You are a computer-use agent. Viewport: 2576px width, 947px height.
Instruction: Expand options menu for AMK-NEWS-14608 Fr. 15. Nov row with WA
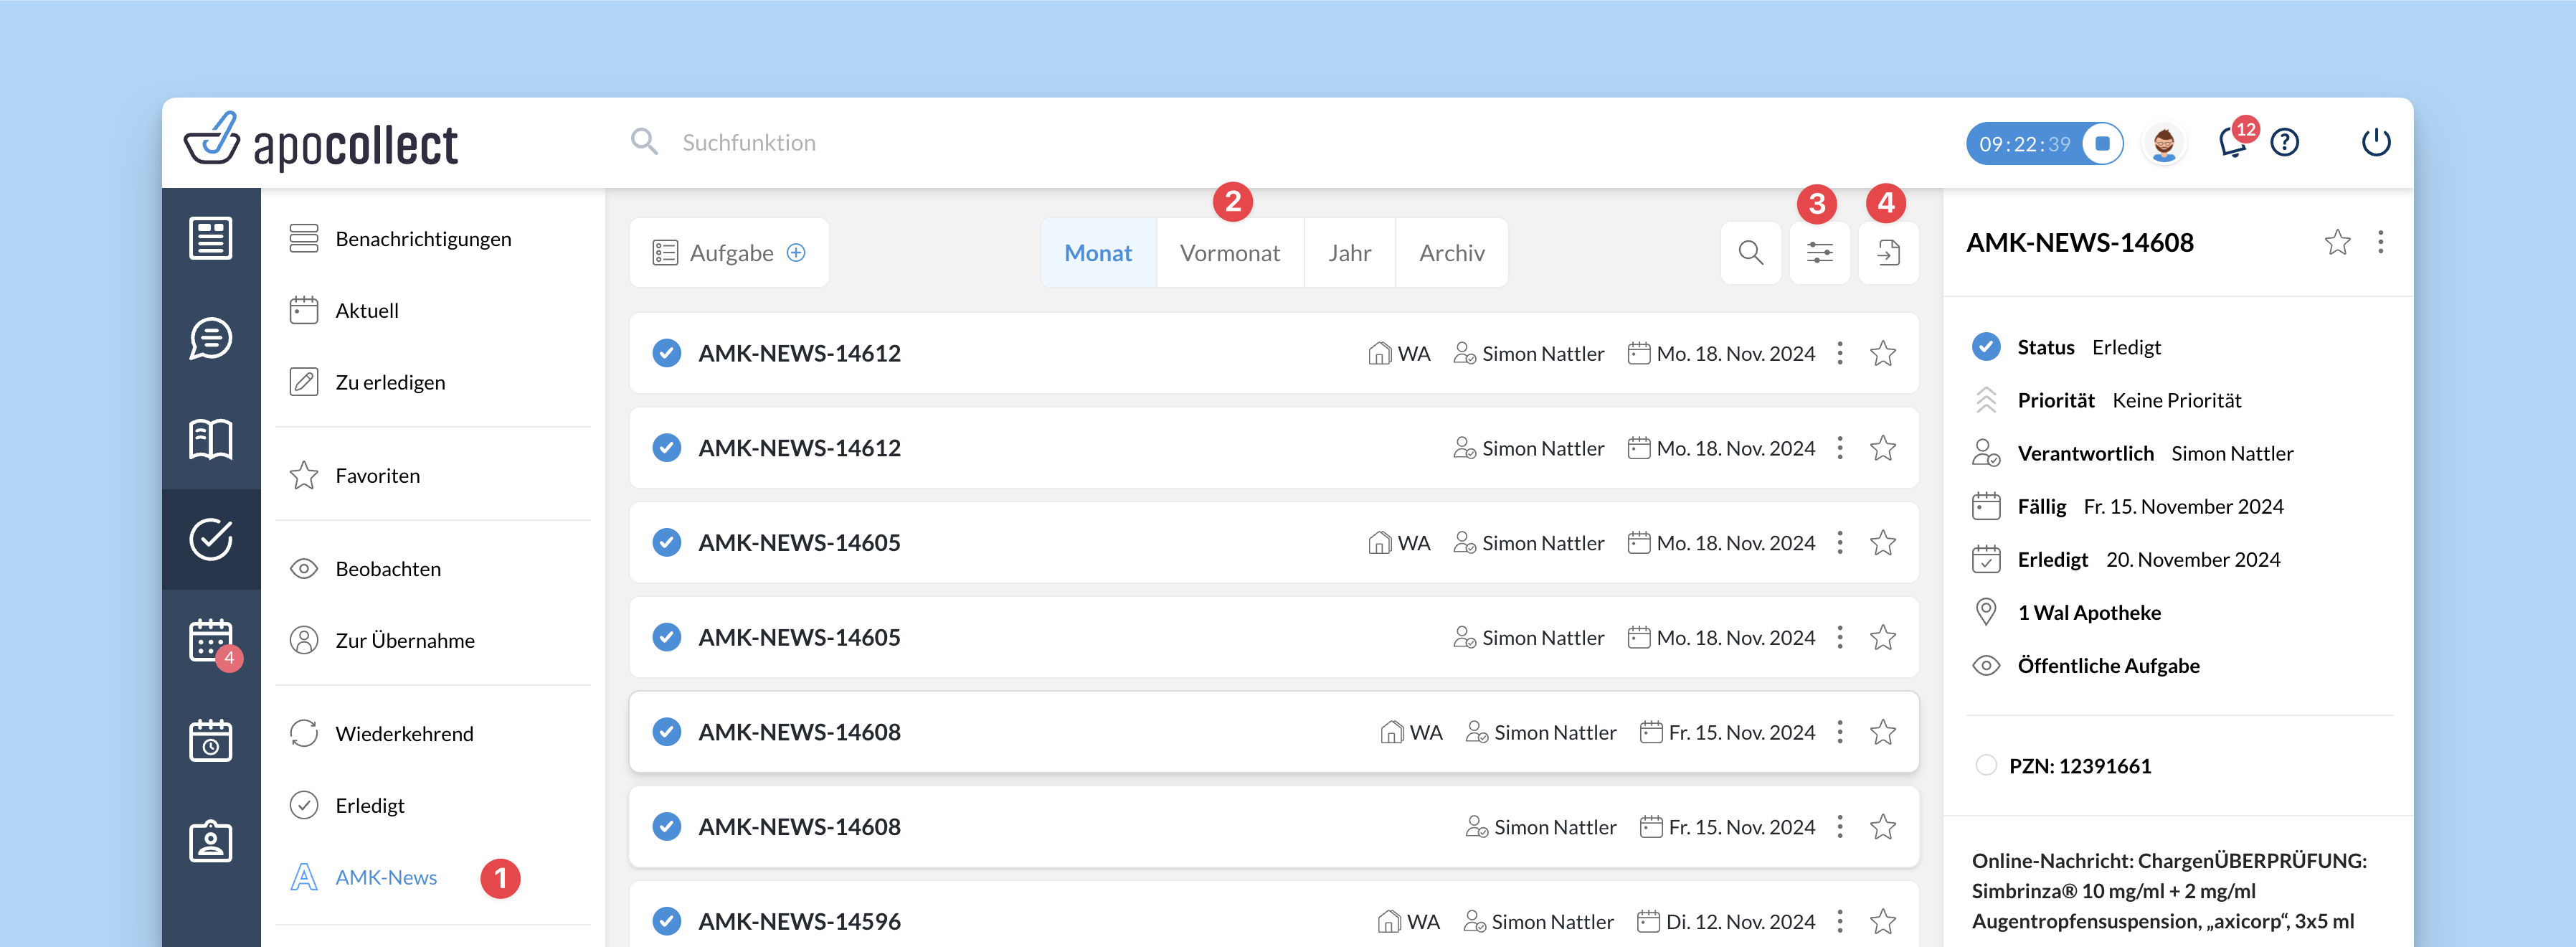click(x=1840, y=732)
